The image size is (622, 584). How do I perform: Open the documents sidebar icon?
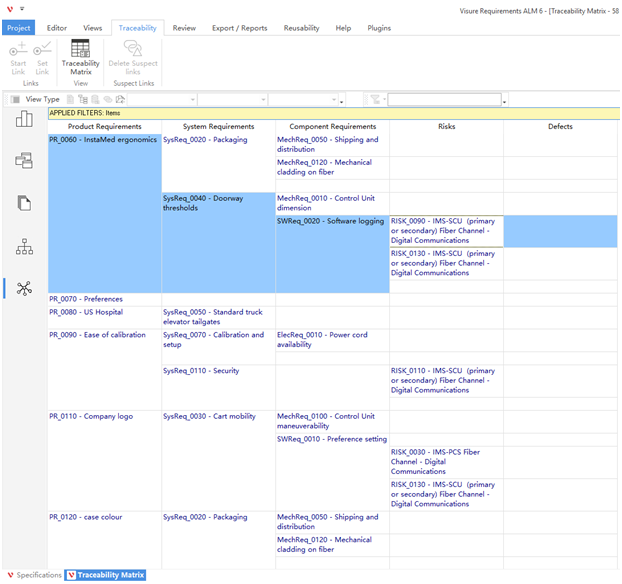(24, 203)
